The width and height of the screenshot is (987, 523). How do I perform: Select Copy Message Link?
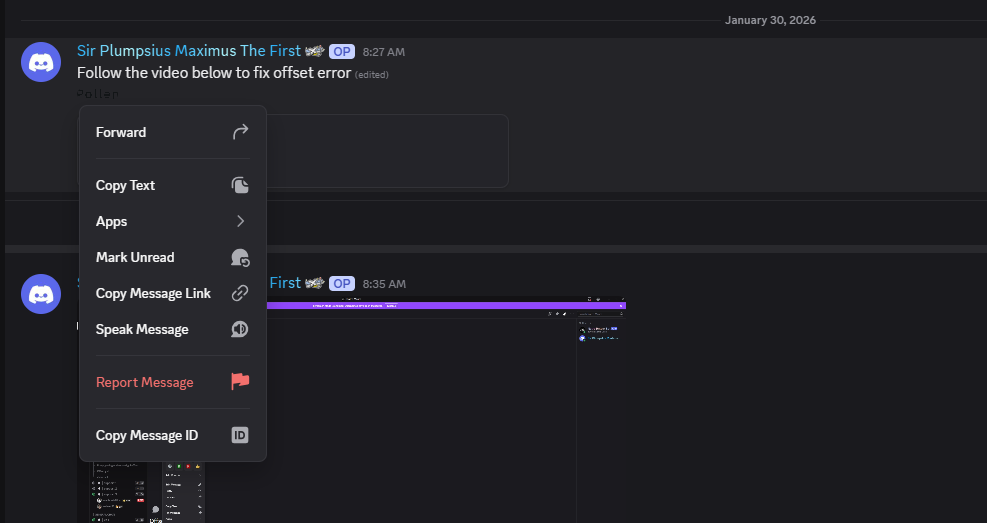click(x=172, y=293)
